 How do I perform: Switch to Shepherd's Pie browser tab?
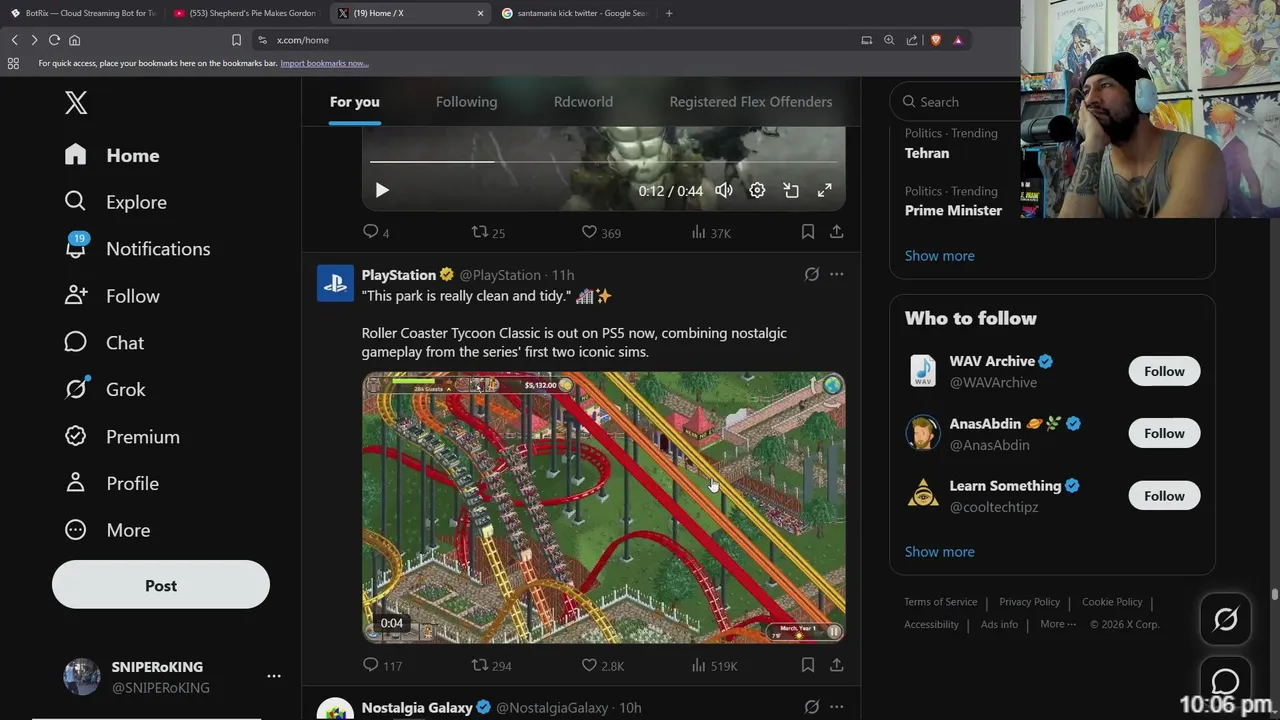click(245, 13)
